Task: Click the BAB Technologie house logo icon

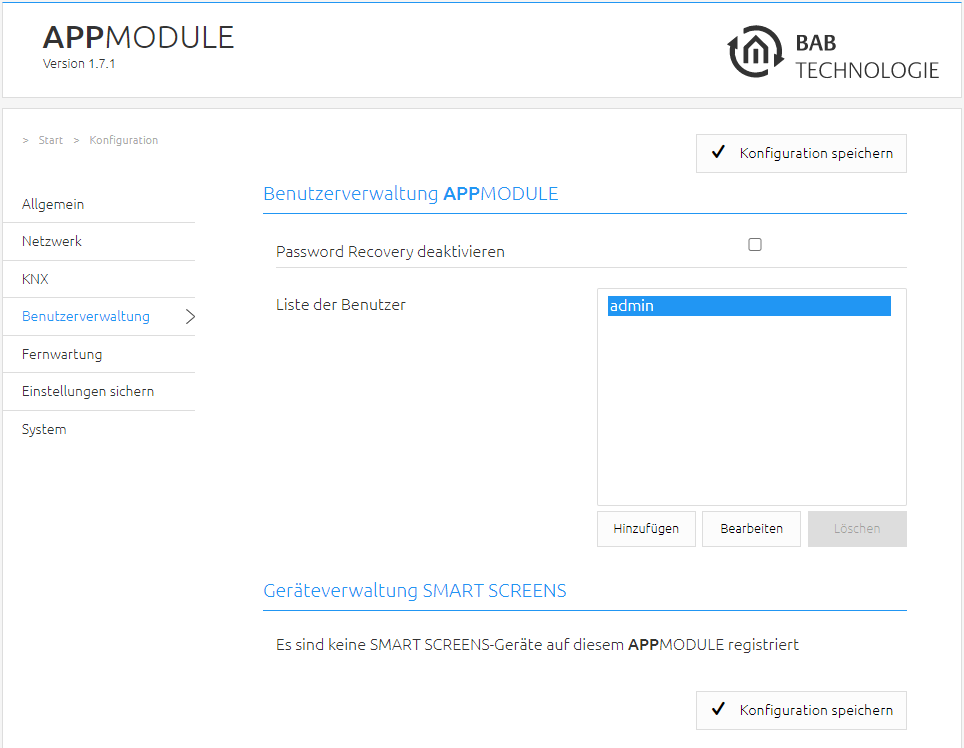Action: coord(756,52)
